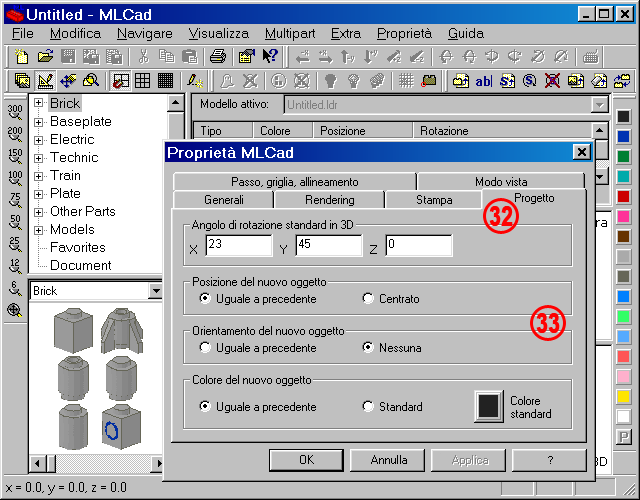The image size is (640, 500).
Task: Click the 'P' more colors icon
Action: (x=623, y=437)
